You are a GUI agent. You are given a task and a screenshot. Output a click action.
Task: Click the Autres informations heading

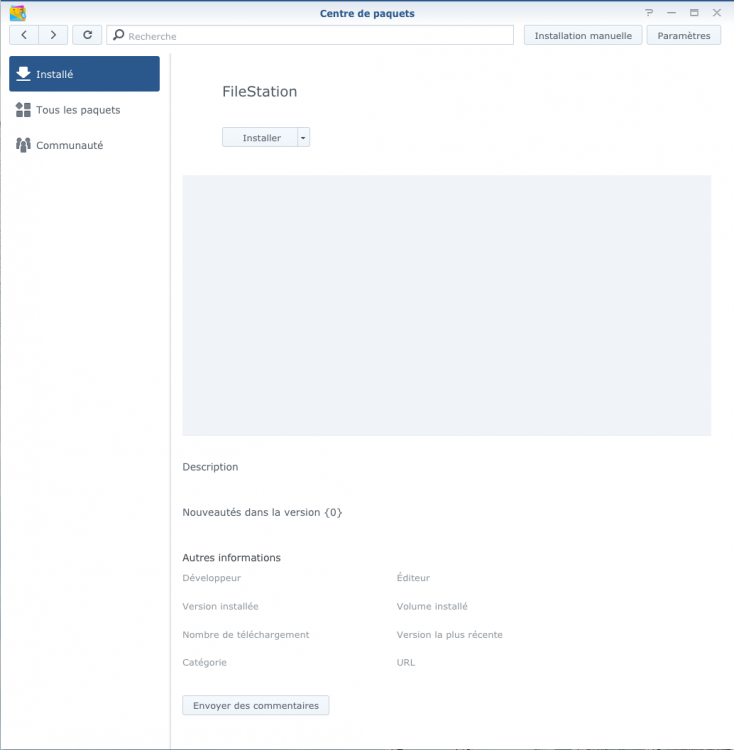(x=231, y=558)
